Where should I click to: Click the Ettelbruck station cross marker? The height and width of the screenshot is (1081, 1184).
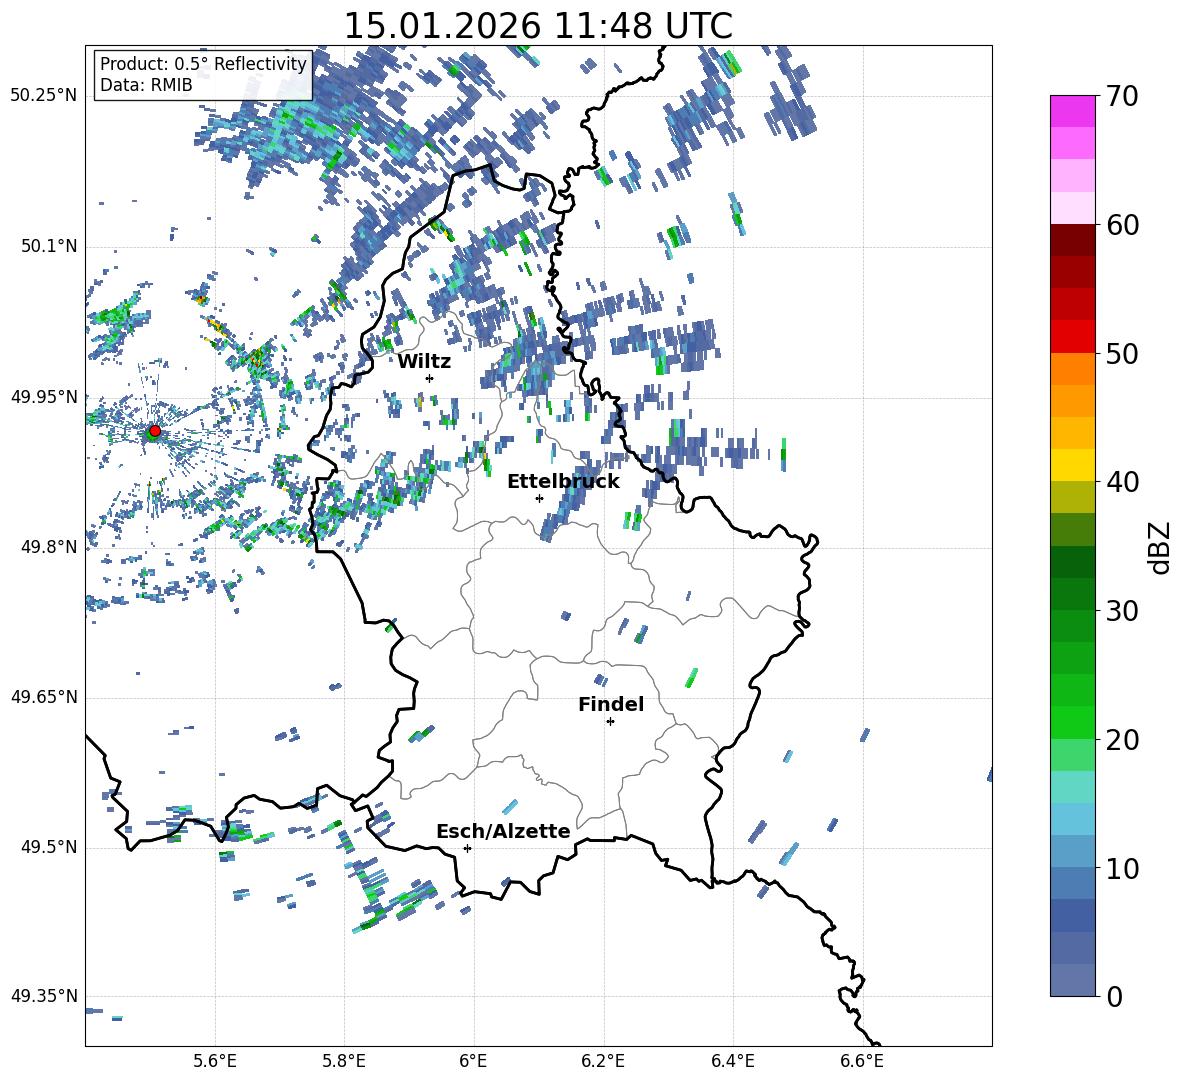pos(539,498)
